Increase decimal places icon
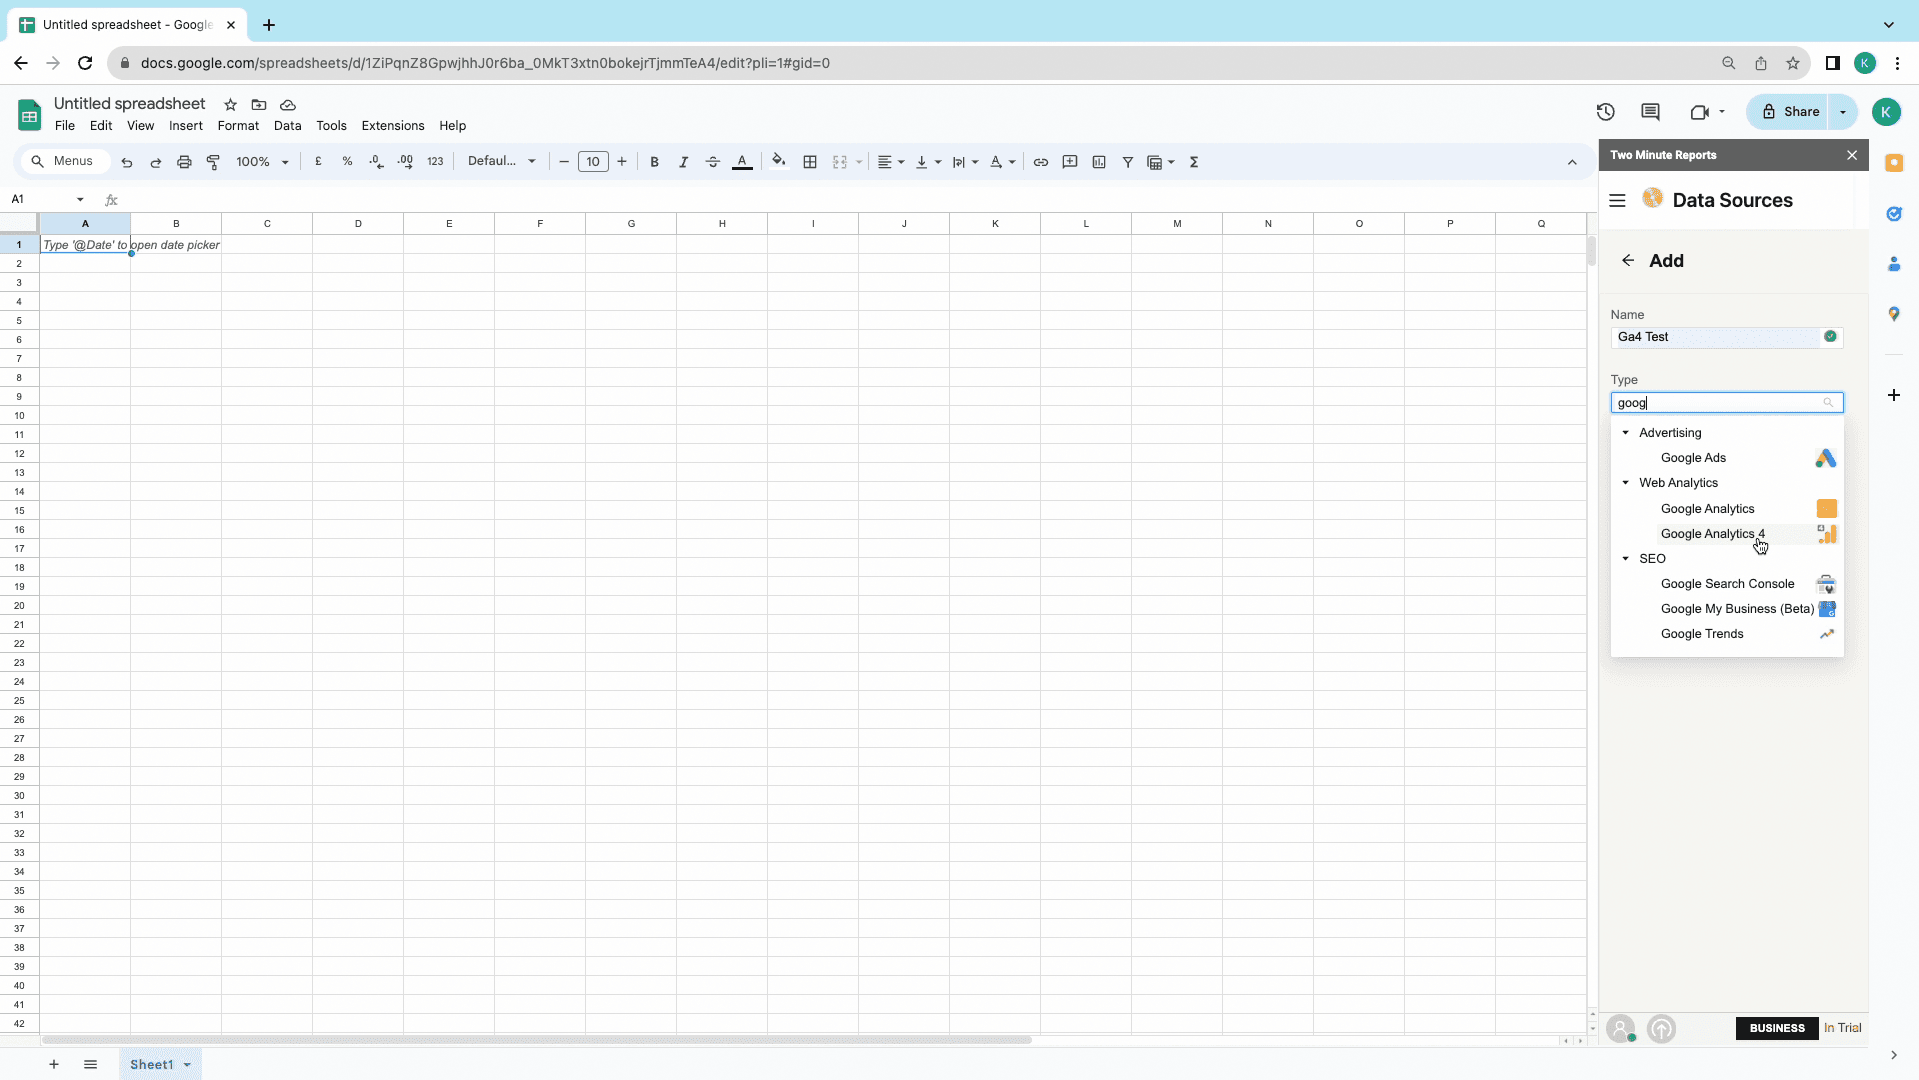 coord(405,162)
